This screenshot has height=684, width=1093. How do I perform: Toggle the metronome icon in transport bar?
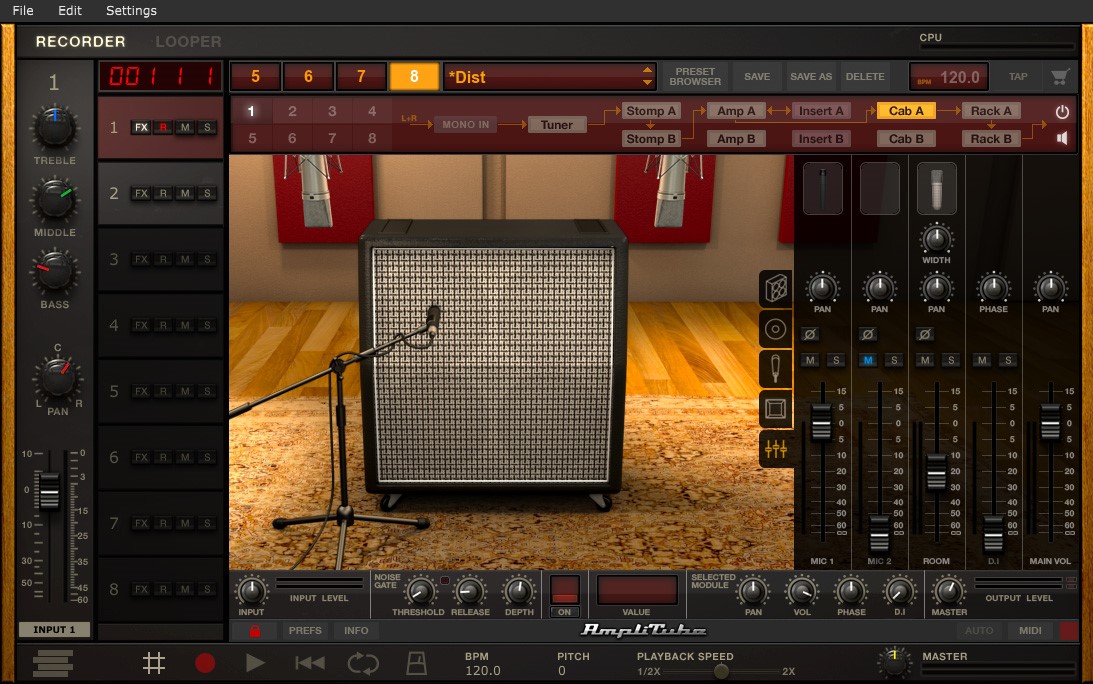416,663
